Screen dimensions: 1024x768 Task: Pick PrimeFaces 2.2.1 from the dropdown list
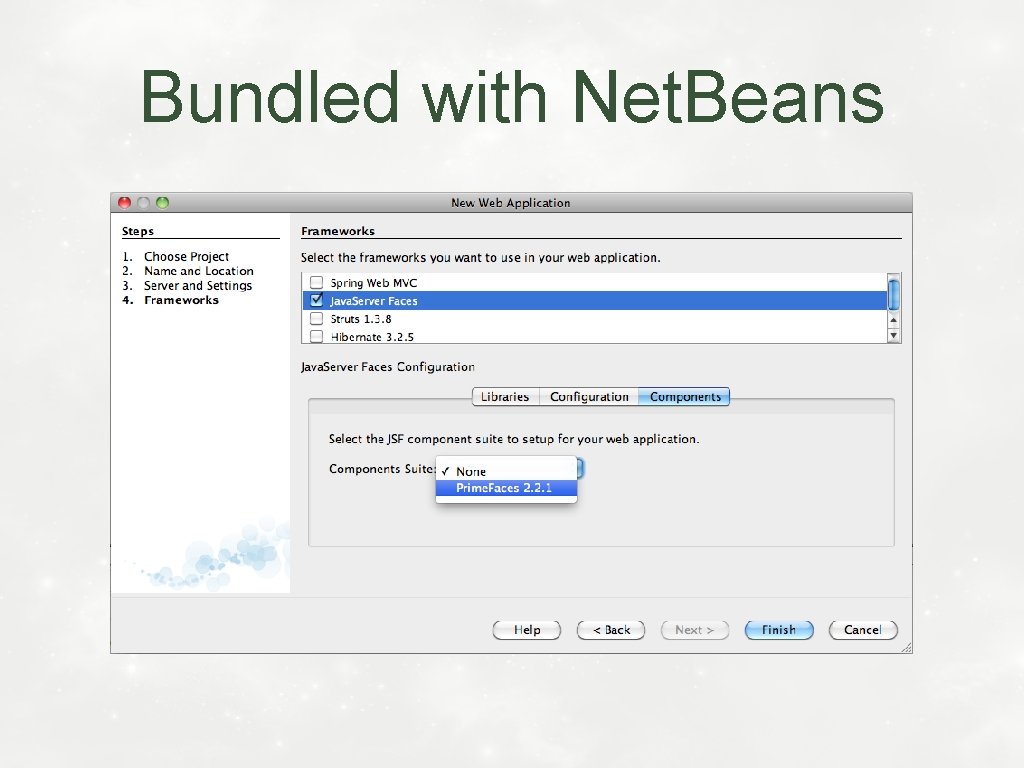click(x=506, y=488)
